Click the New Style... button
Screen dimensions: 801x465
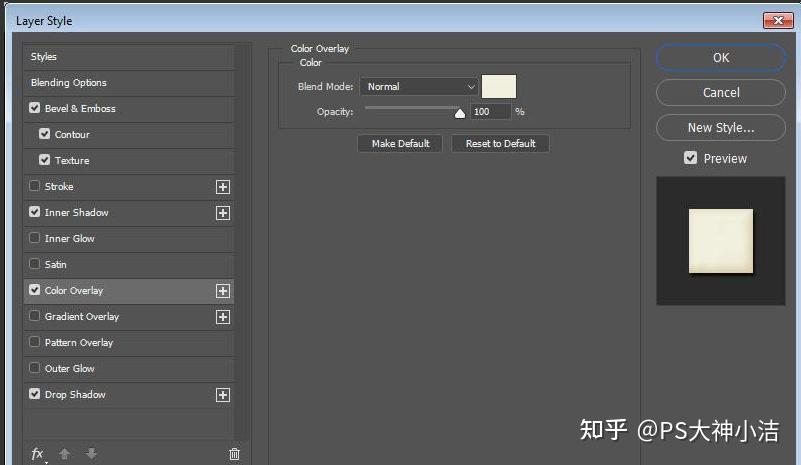coord(721,128)
